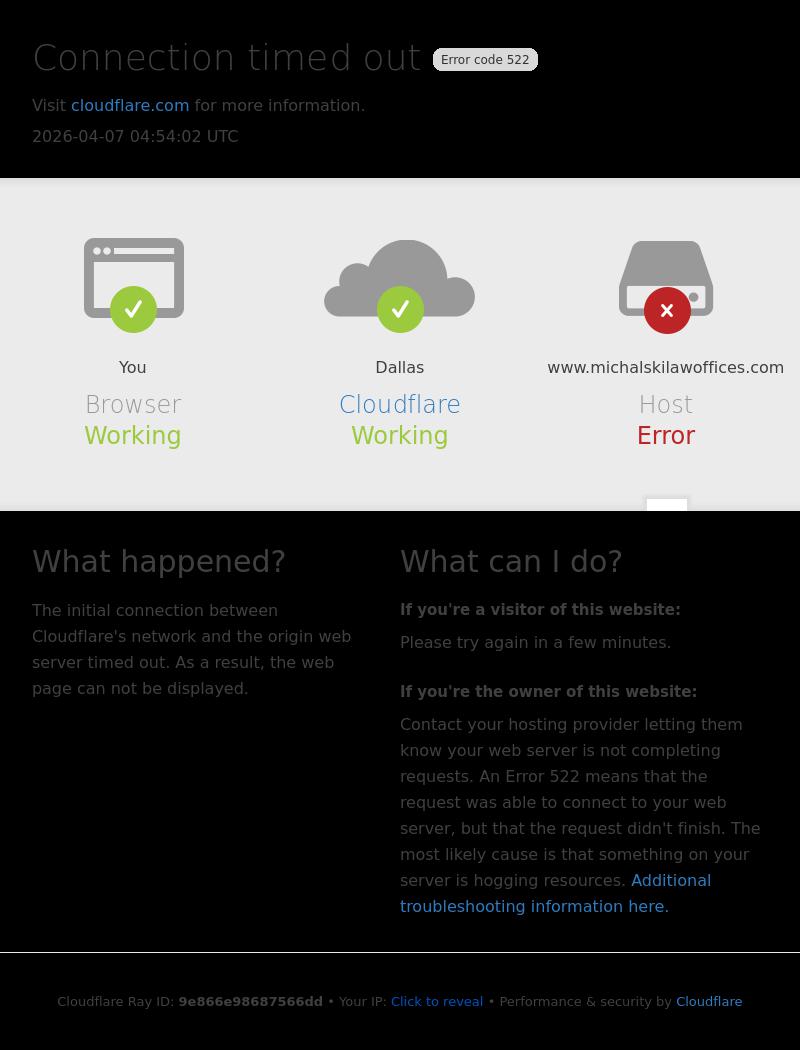The height and width of the screenshot is (1050, 800).
Task: Click the red X error badge
Action: tap(667, 310)
